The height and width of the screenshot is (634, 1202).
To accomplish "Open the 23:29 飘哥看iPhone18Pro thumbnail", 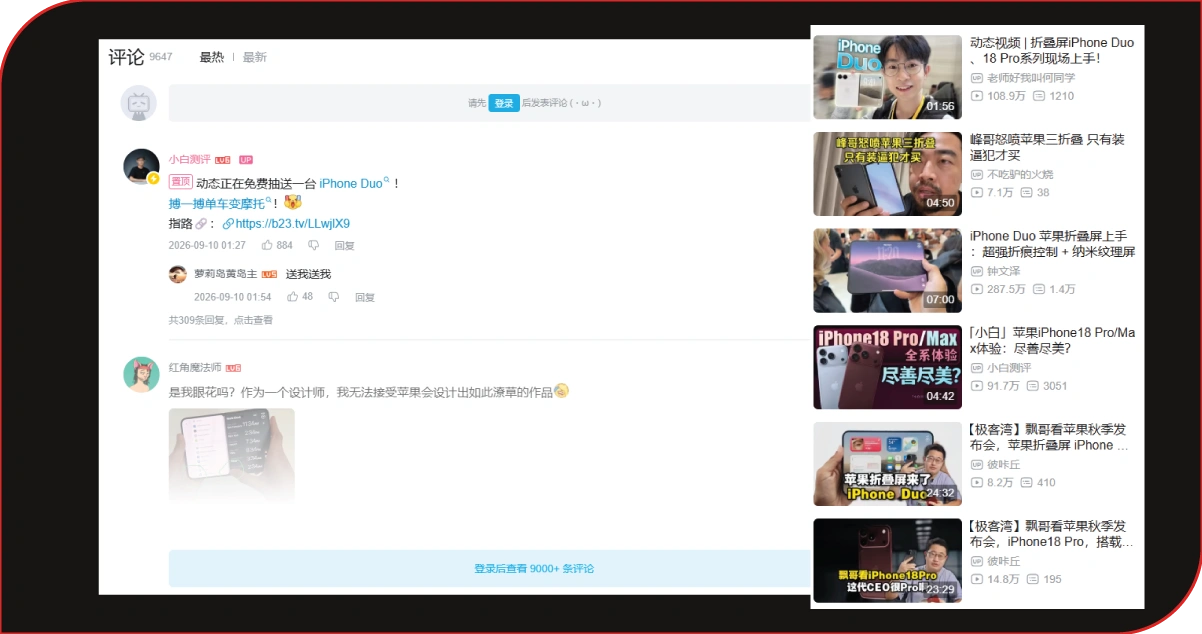I will click(887, 560).
